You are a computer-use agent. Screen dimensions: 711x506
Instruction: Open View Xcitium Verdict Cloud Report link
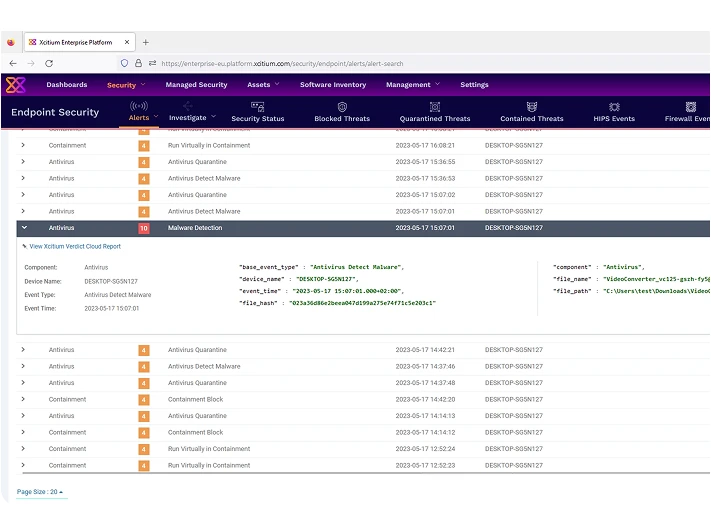coord(74,246)
